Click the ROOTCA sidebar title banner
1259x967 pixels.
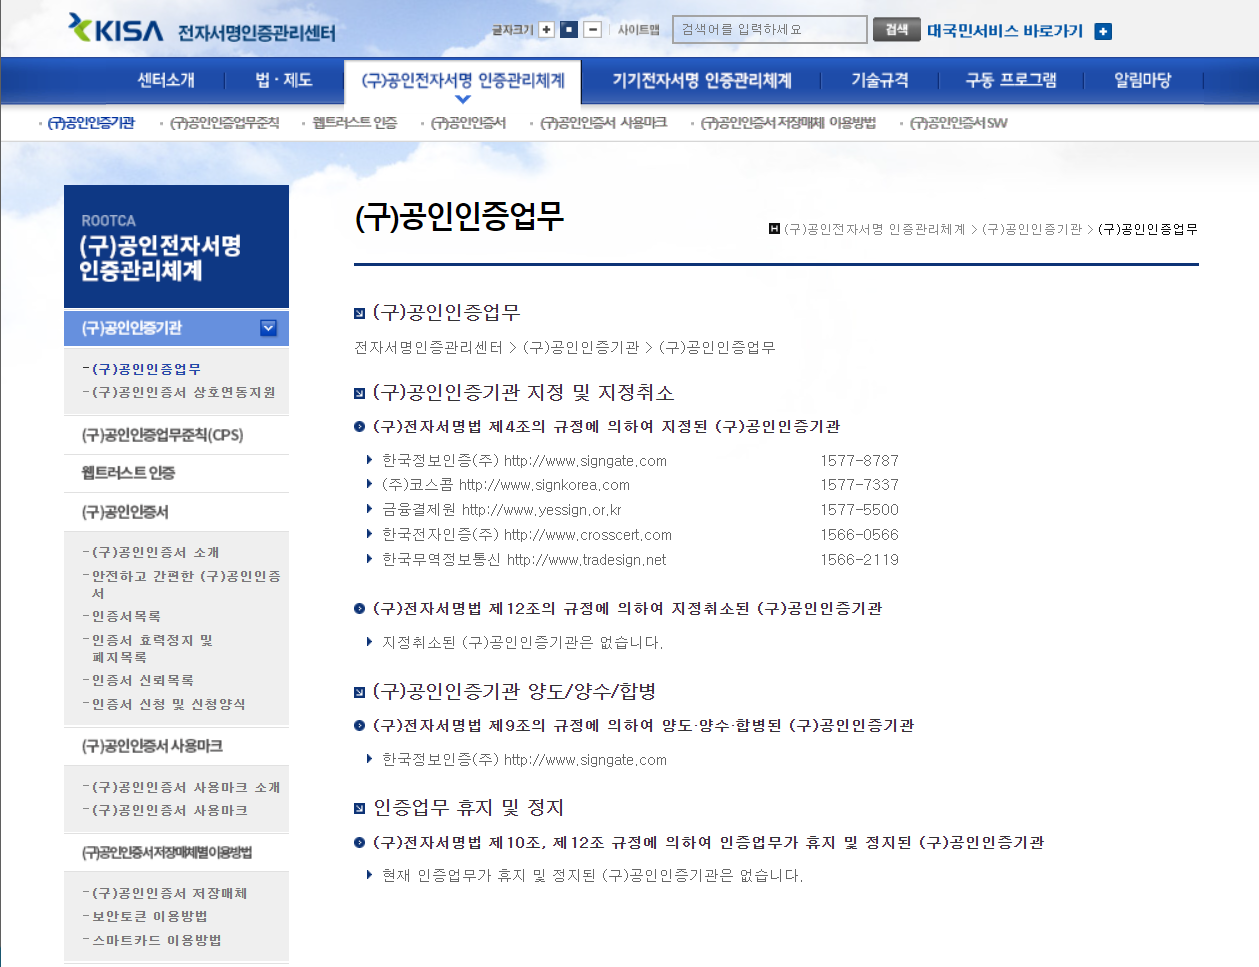176,246
